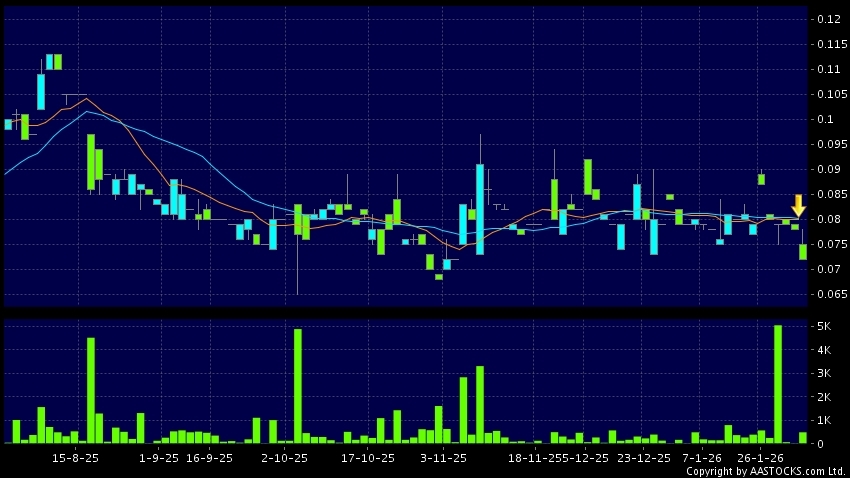Image resolution: width=850 pixels, height=478 pixels.
Task: Select the 23-12-25 date label
Action: [644, 457]
